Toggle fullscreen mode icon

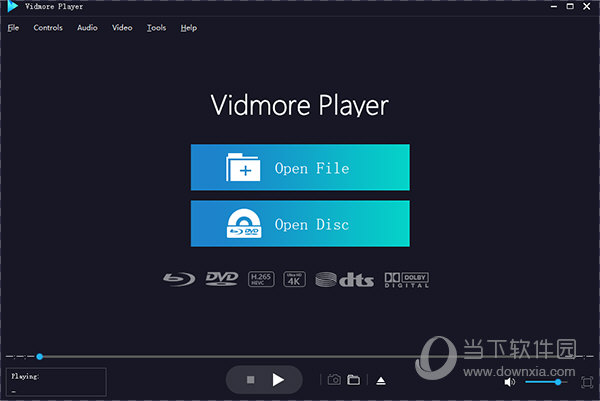pos(587,382)
